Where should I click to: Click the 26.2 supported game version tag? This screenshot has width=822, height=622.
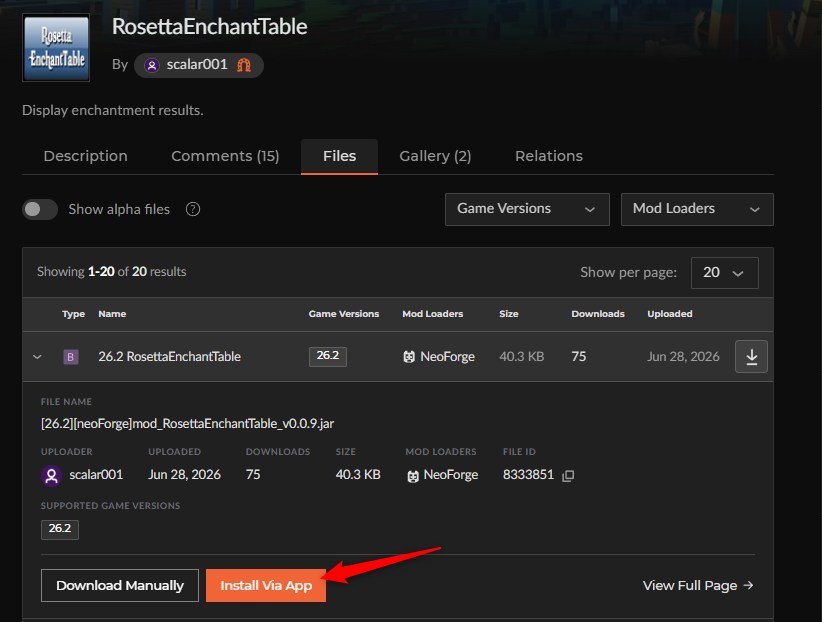click(x=60, y=529)
